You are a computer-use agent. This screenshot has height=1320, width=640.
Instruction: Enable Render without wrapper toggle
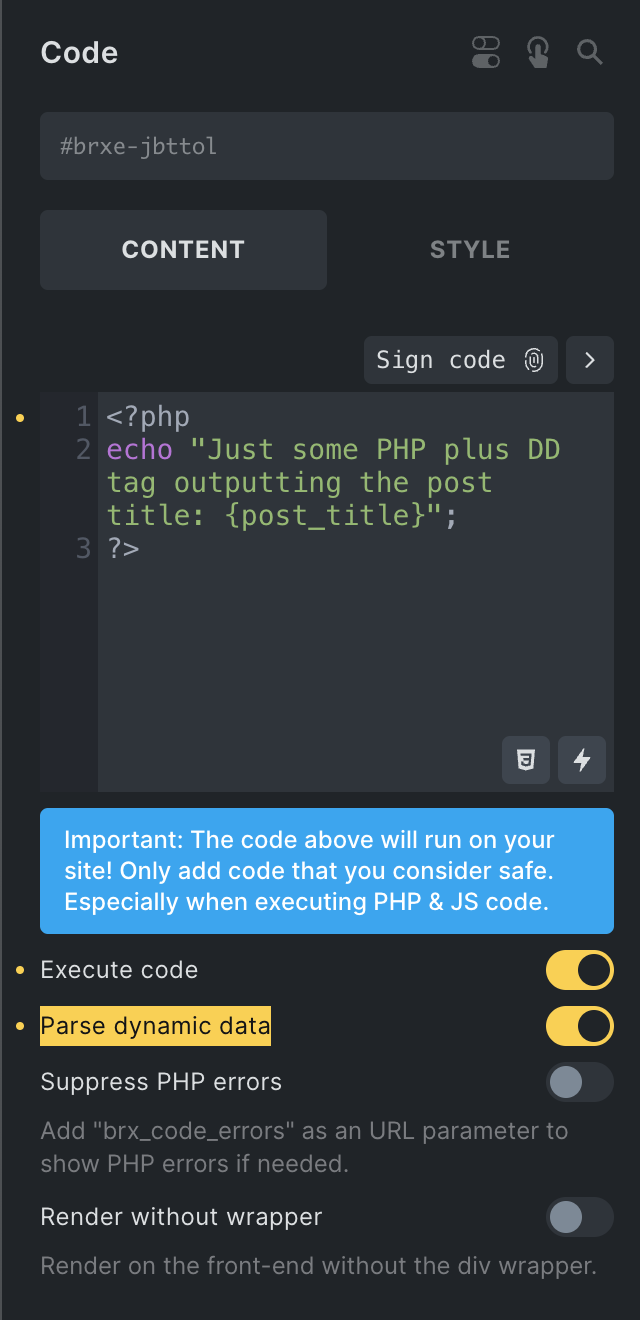pyautogui.click(x=579, y=1217)
